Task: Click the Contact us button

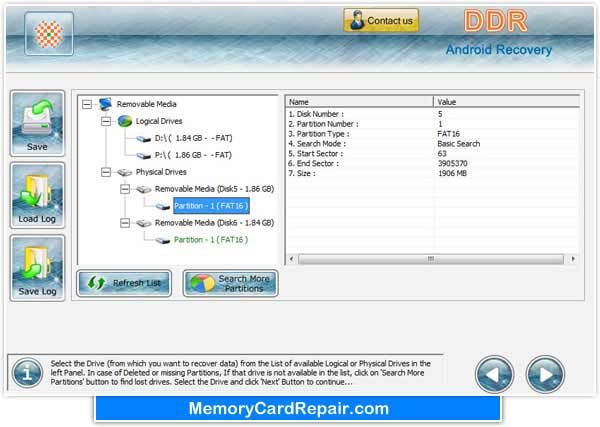Action: coord(381,20)
